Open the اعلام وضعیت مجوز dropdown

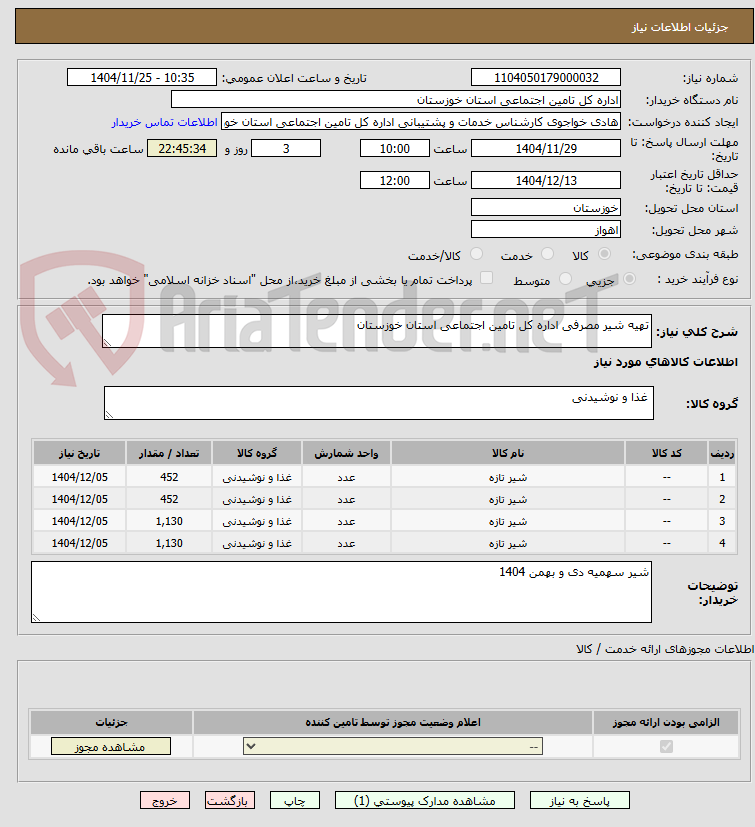(393, 746)
